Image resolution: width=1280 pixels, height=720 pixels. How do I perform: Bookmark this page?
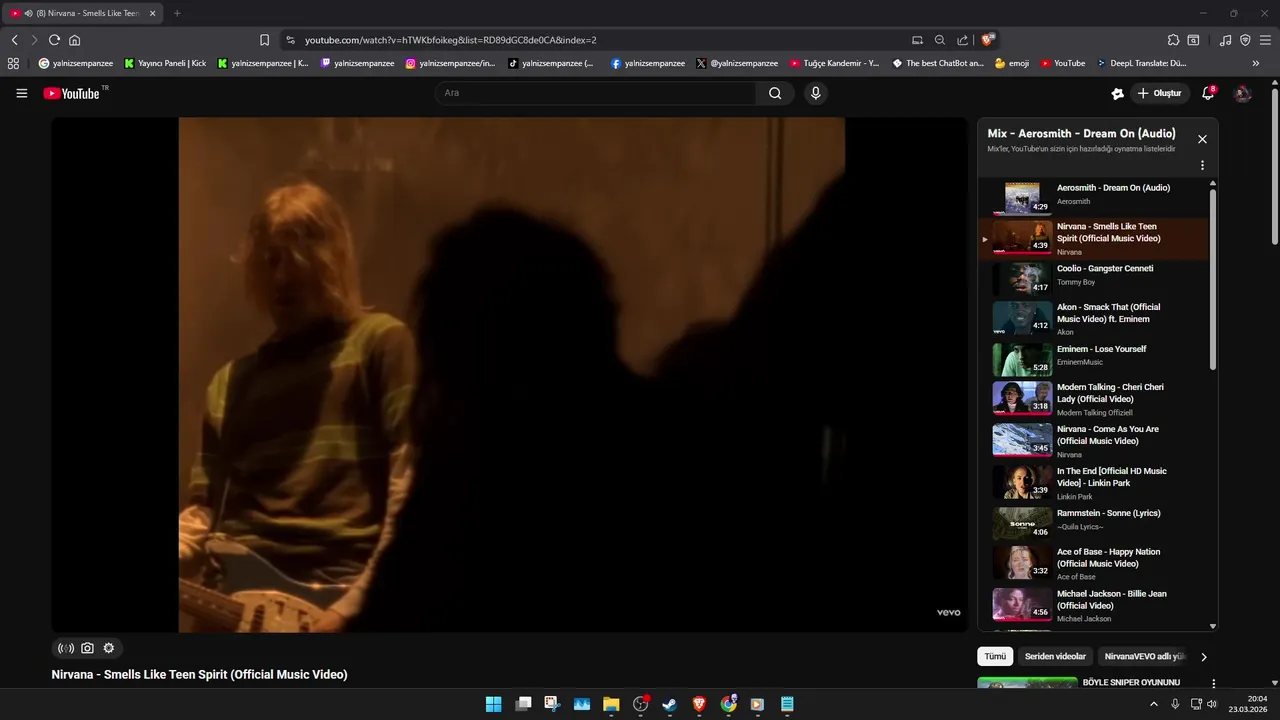point(264,40)
